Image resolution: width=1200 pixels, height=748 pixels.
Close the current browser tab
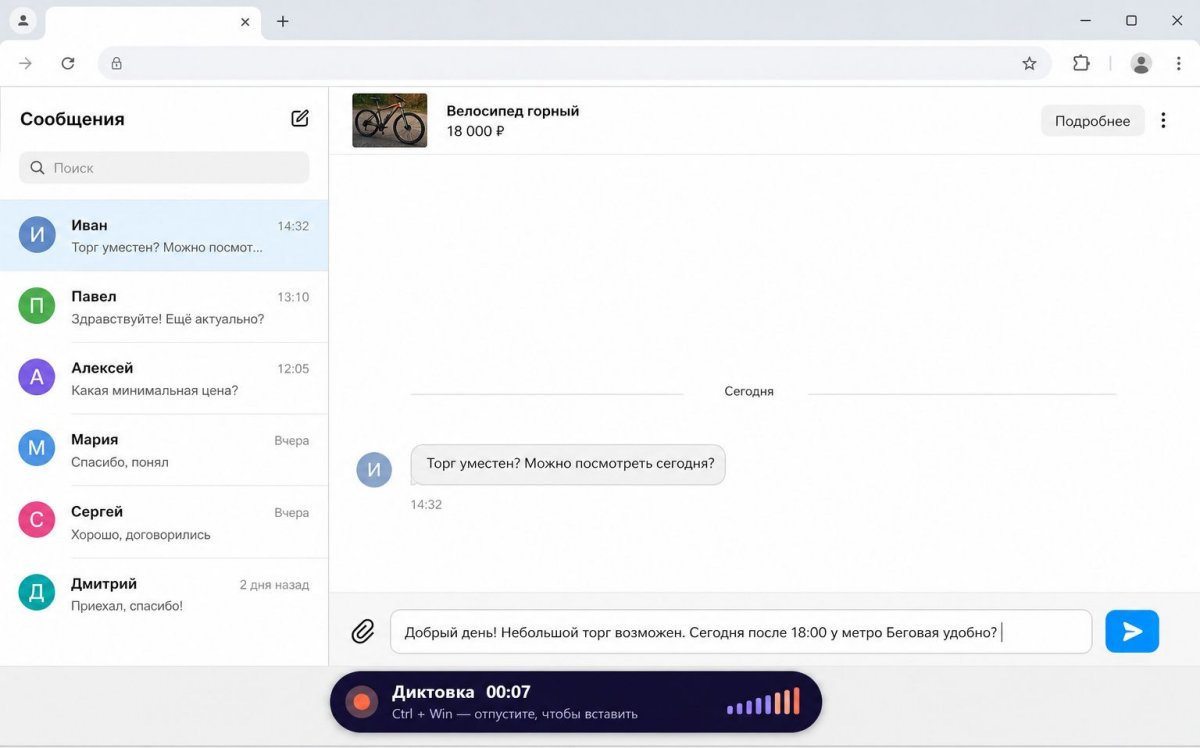click(245, 21)
